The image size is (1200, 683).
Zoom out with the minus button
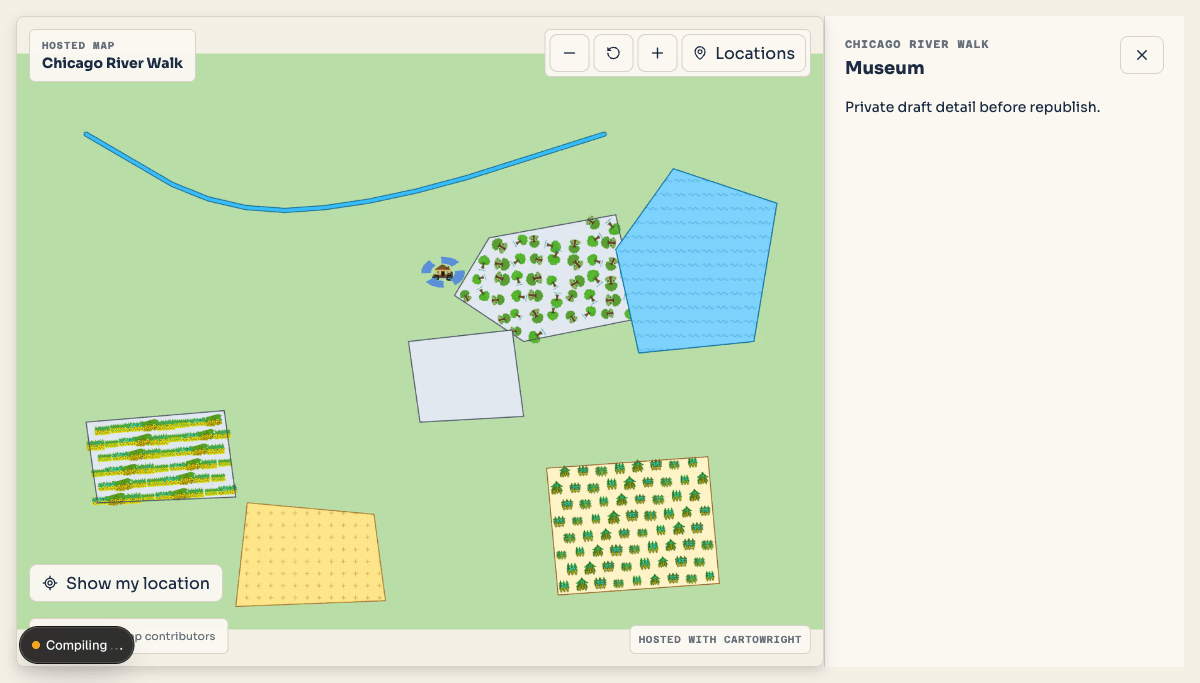(x=569, y=53)
